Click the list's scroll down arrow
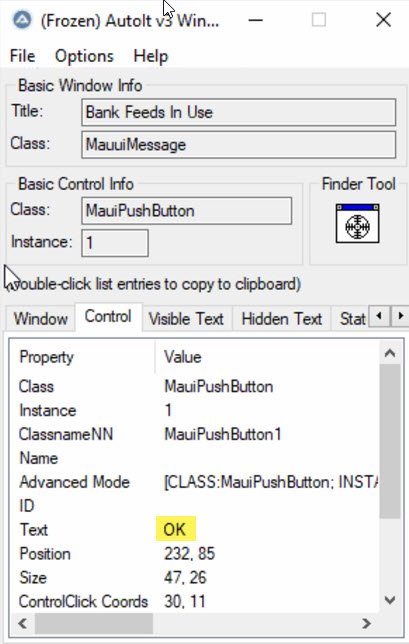 coord(390,600)
